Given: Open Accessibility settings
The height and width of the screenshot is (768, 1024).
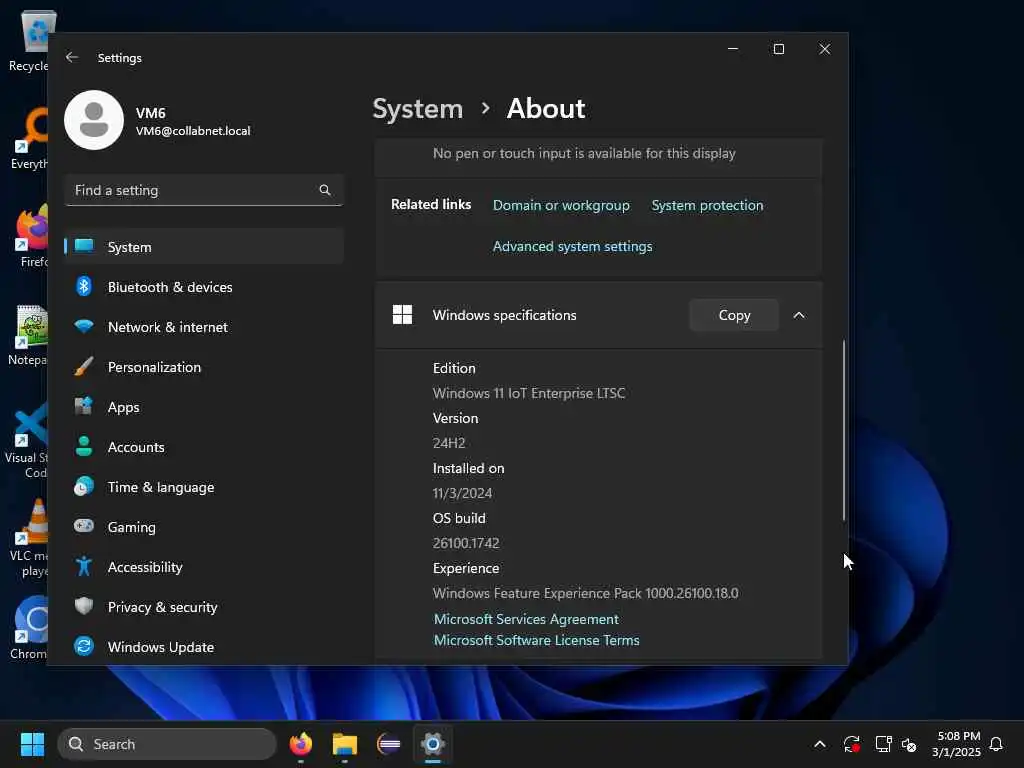Looking at the screenshot, I should 204,566.
